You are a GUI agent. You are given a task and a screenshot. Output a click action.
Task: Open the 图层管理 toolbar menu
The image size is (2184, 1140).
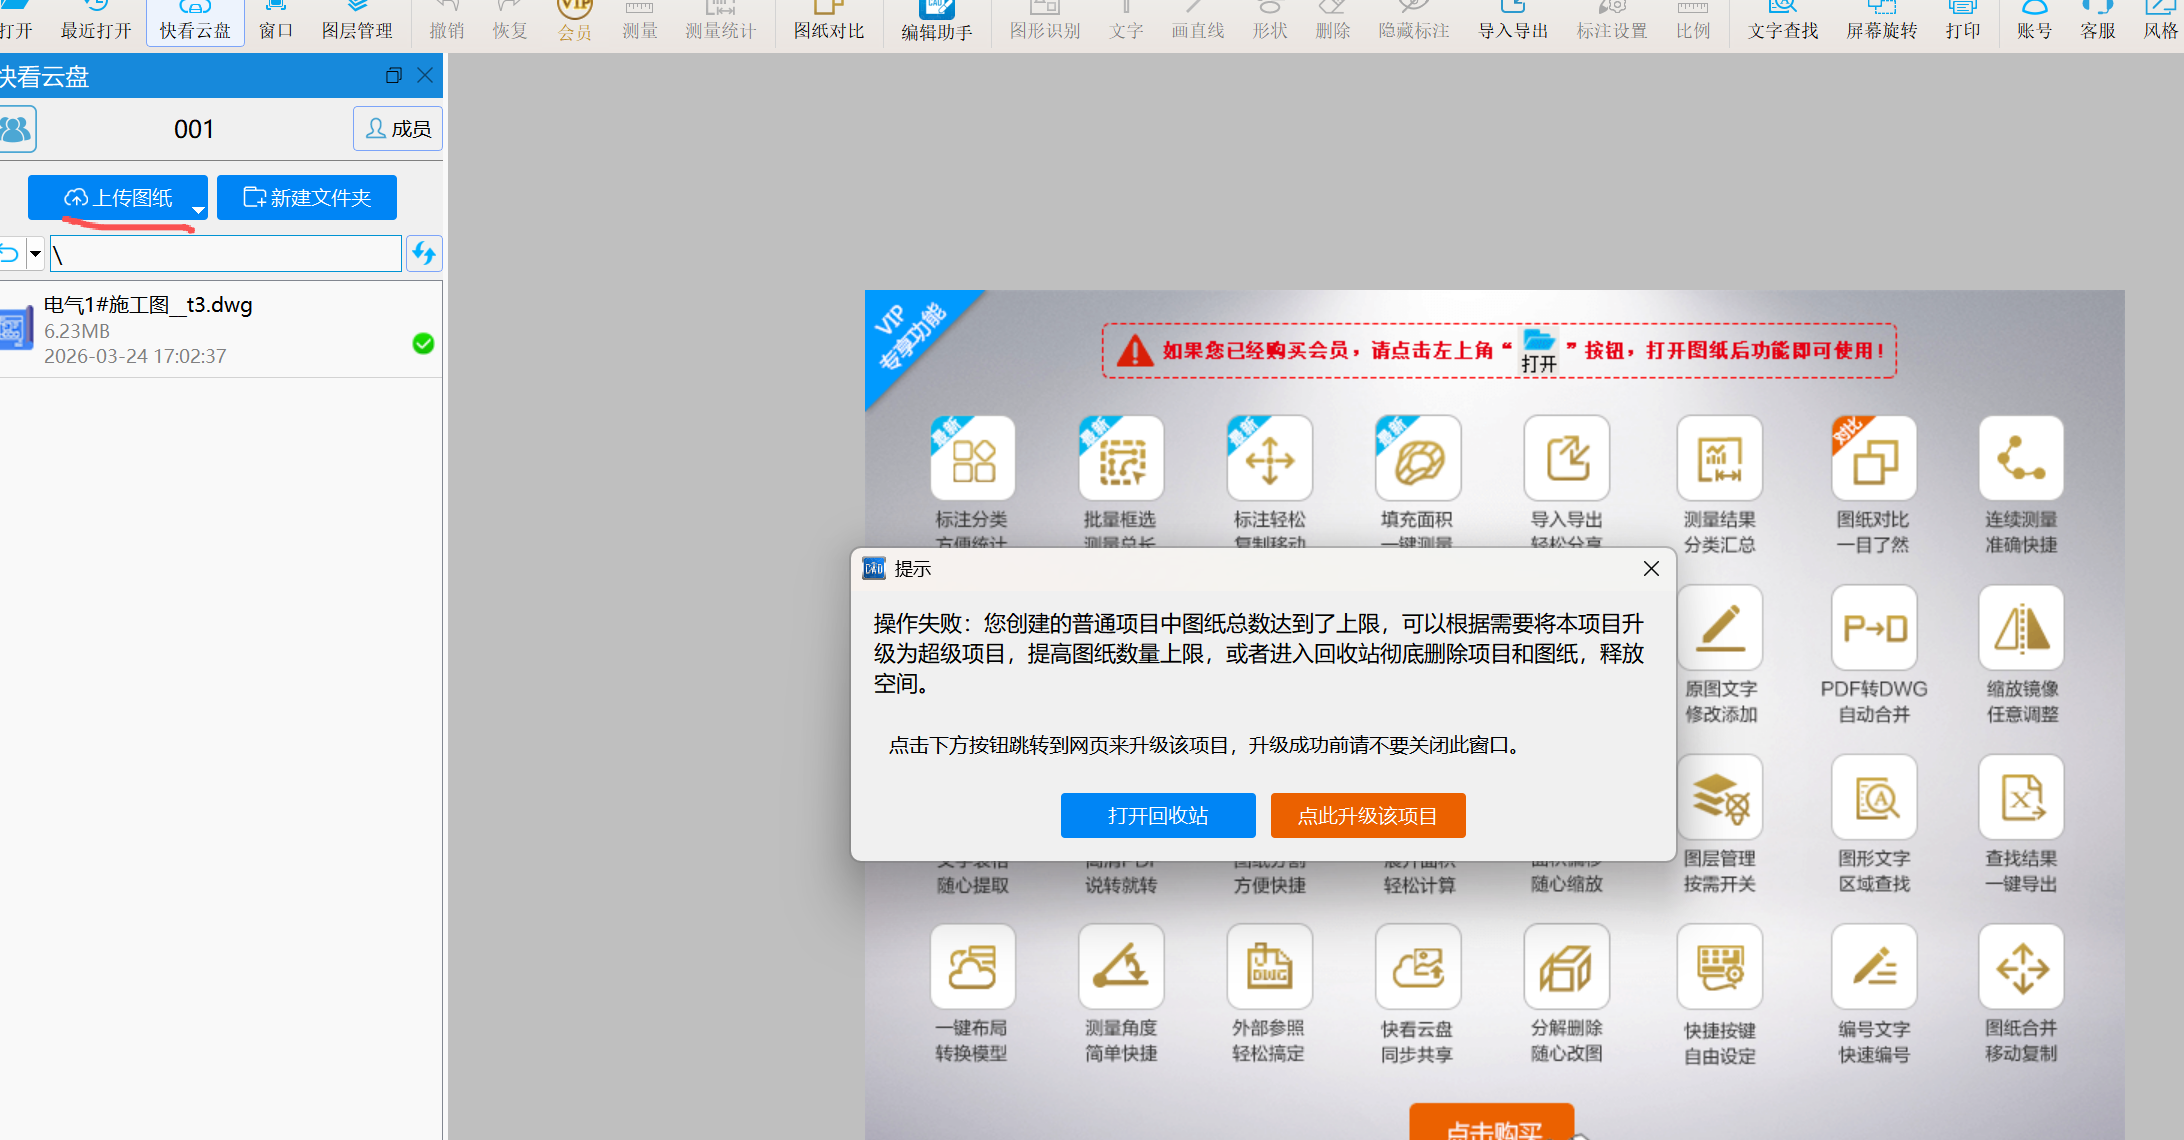pos(357,22)
